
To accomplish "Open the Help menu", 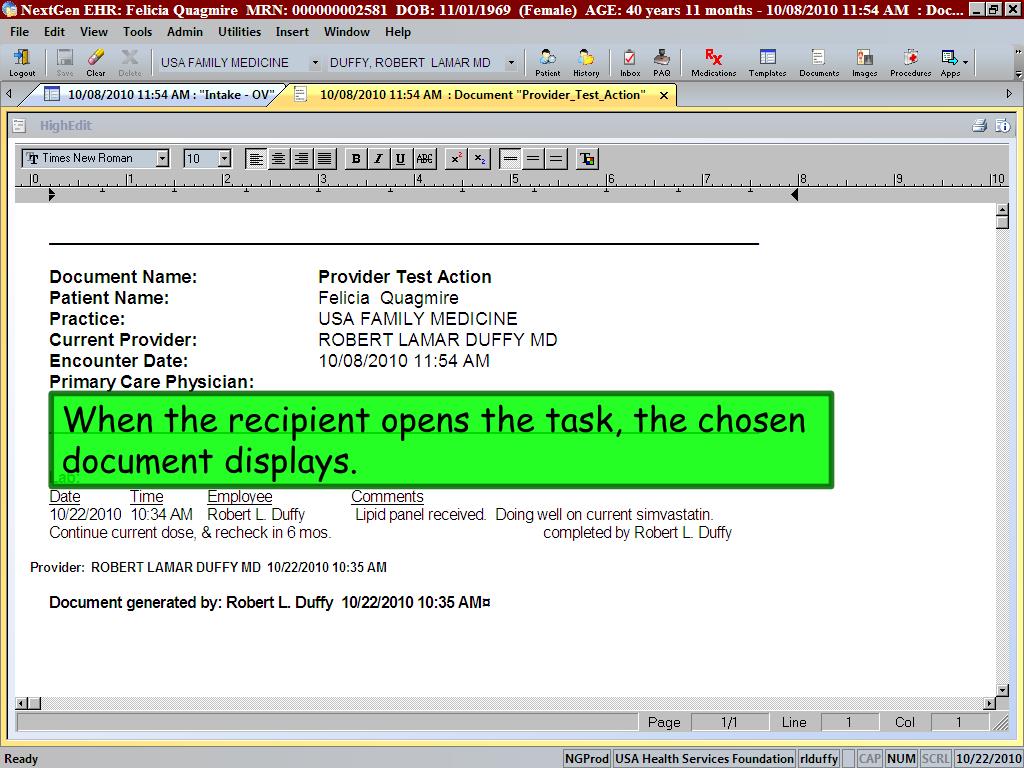I will coord(398,32).
